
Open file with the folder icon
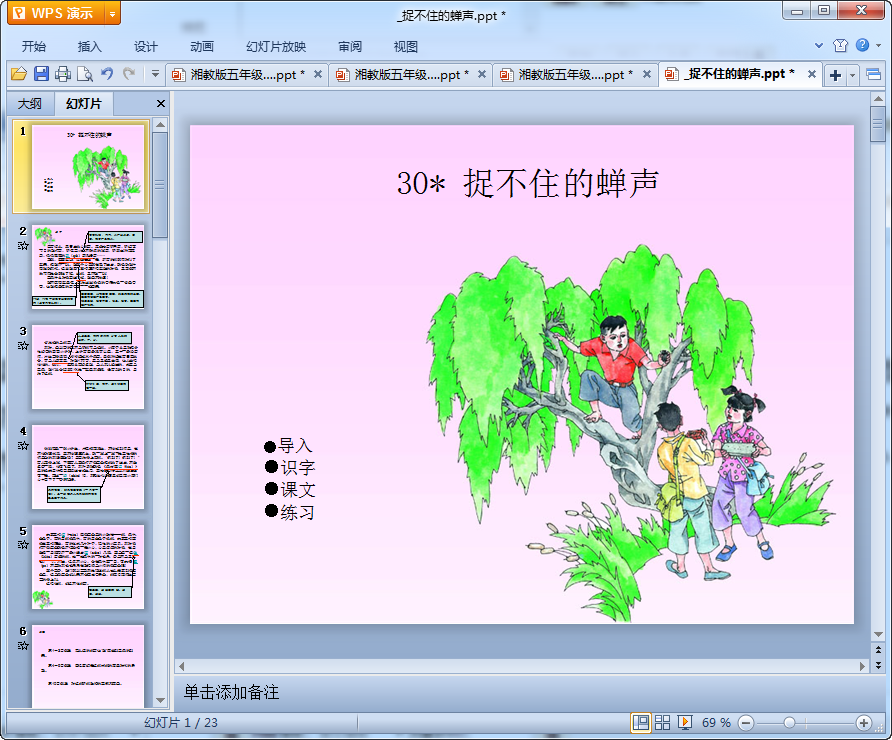tap(19, 74)
